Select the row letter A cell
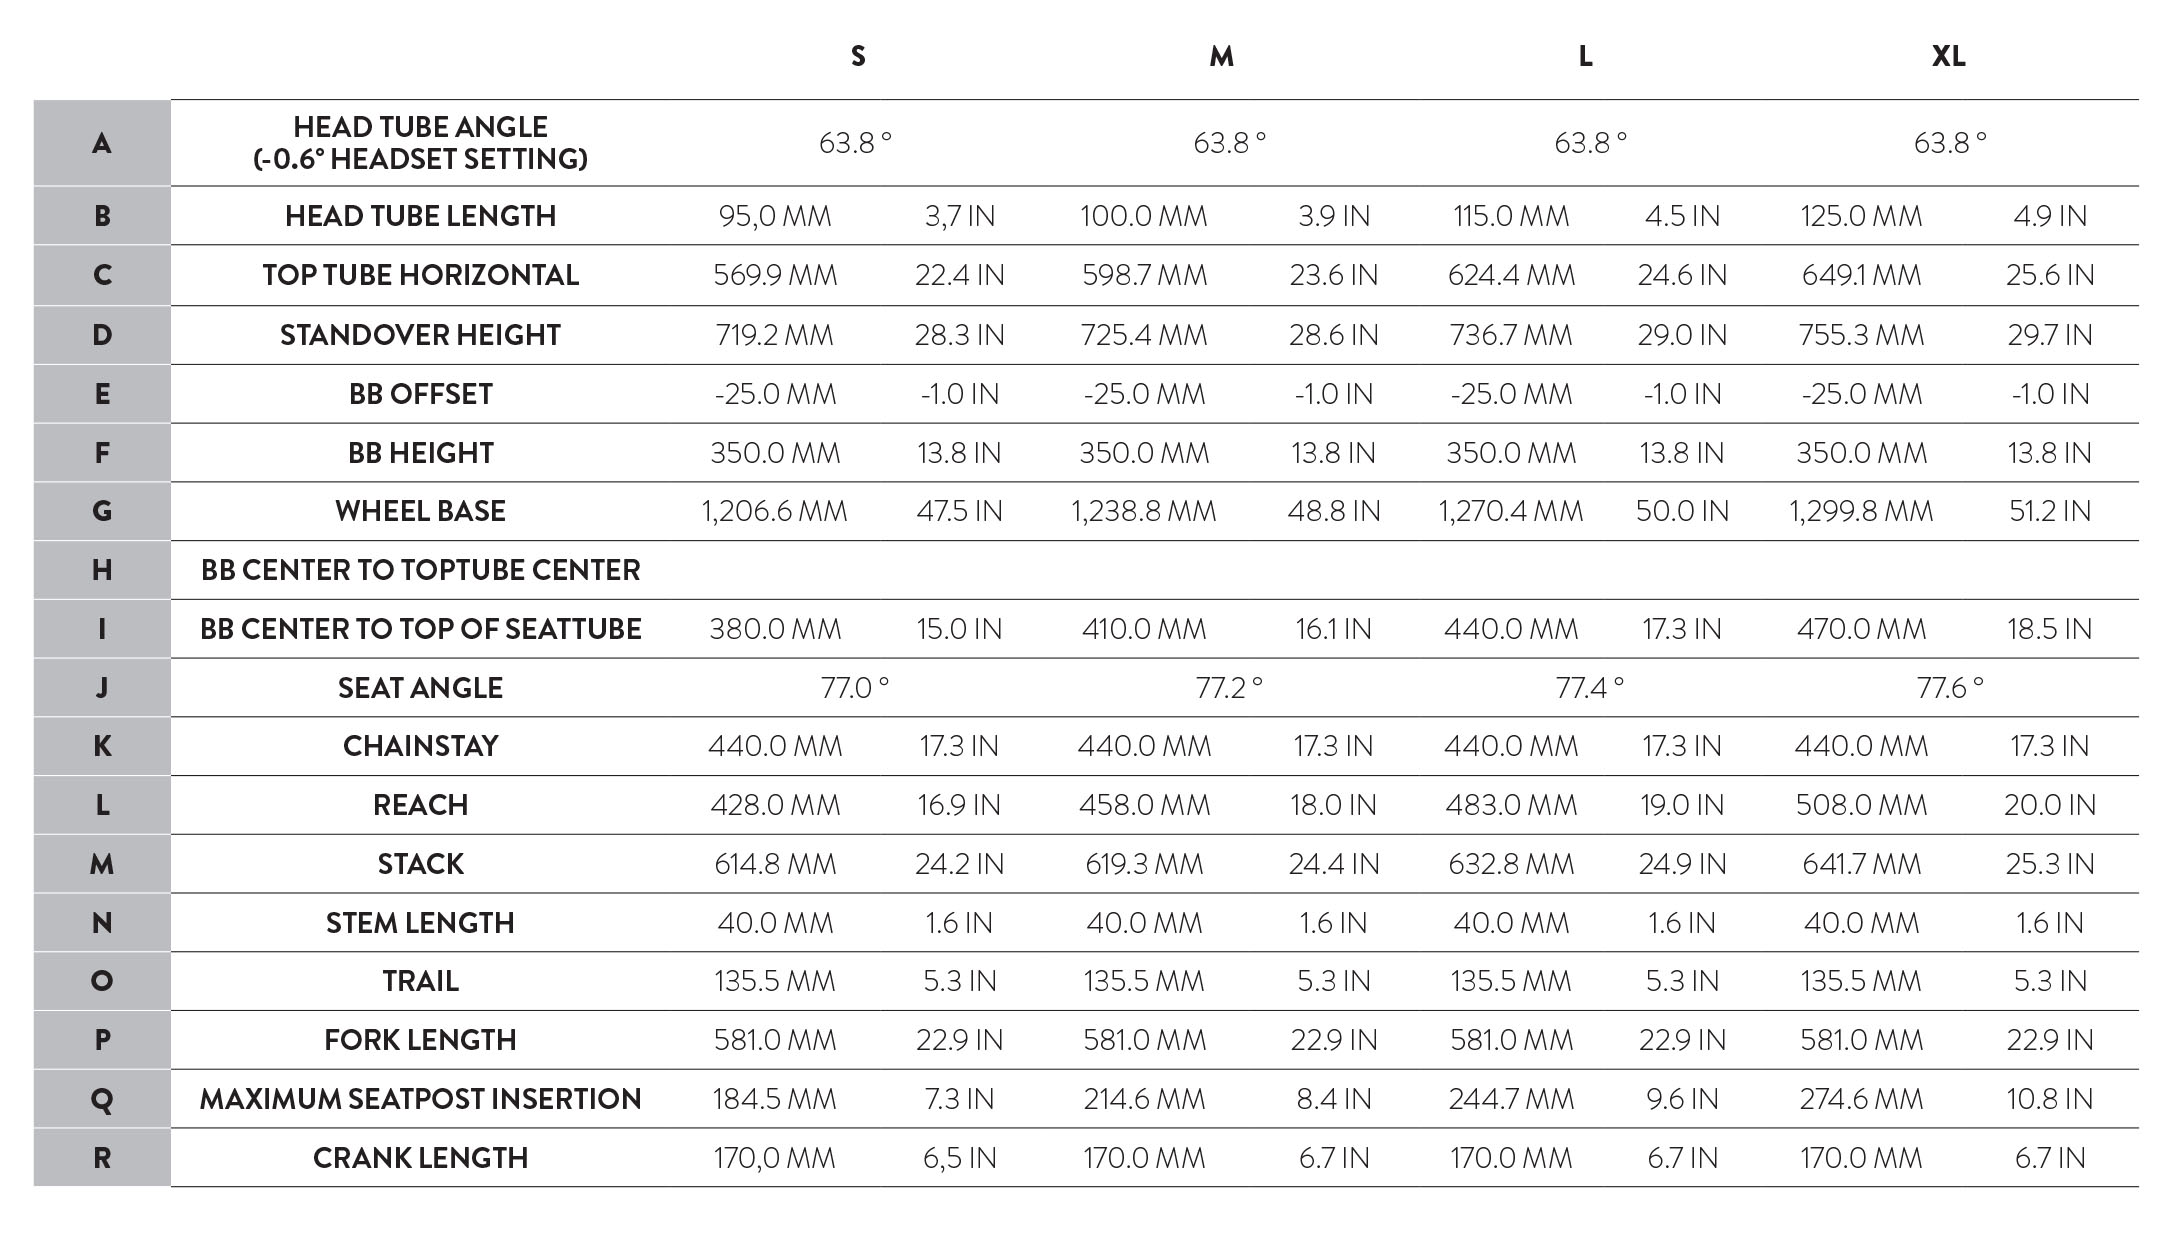 coord(102,143)
